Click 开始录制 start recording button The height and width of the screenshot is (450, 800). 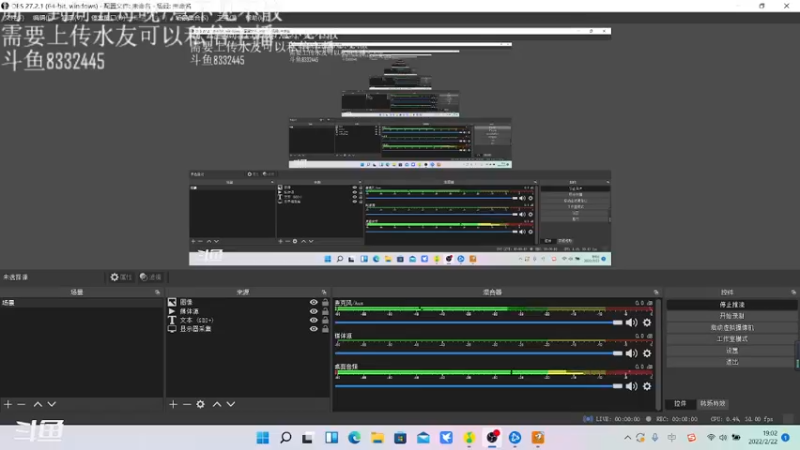click(x=732, y=316)
